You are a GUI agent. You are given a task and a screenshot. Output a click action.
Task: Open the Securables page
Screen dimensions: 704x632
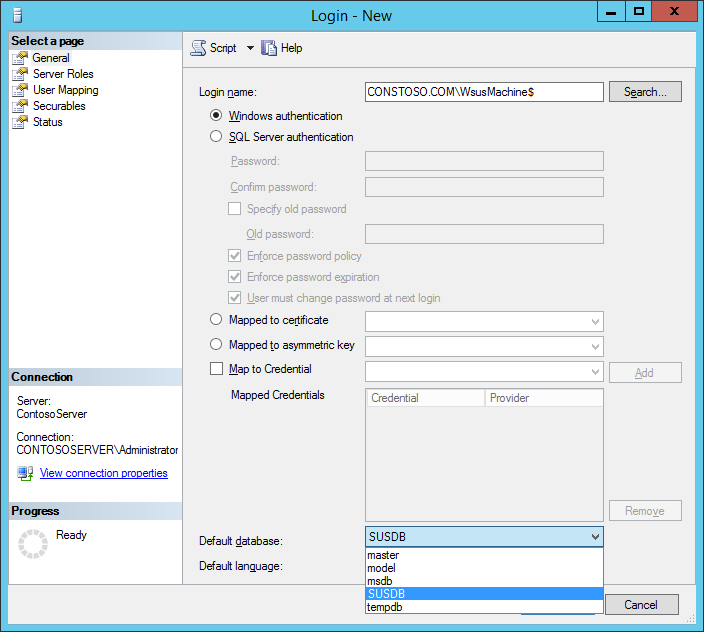[59, 106]
